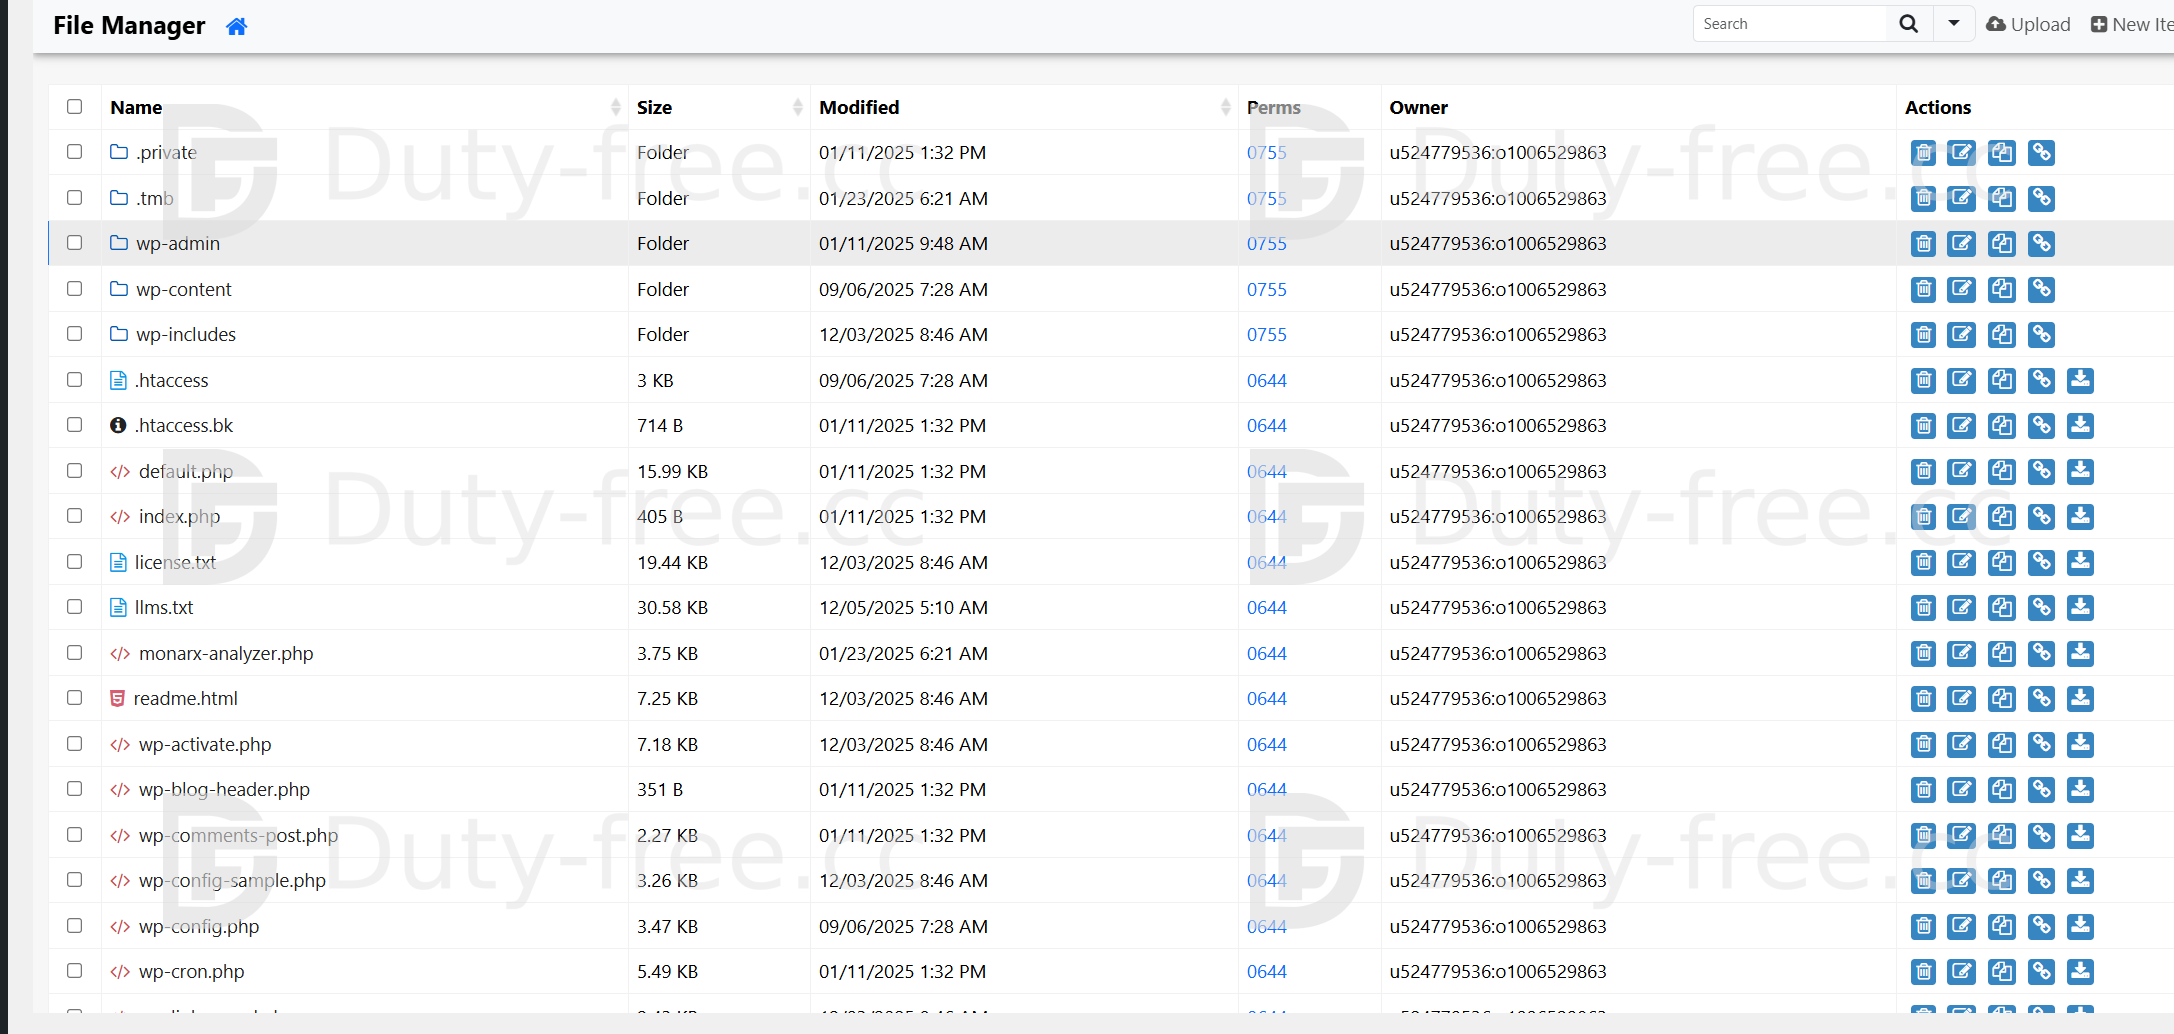
Task: Delete the wp-admin folder via trash icon
Action: 1922,244
